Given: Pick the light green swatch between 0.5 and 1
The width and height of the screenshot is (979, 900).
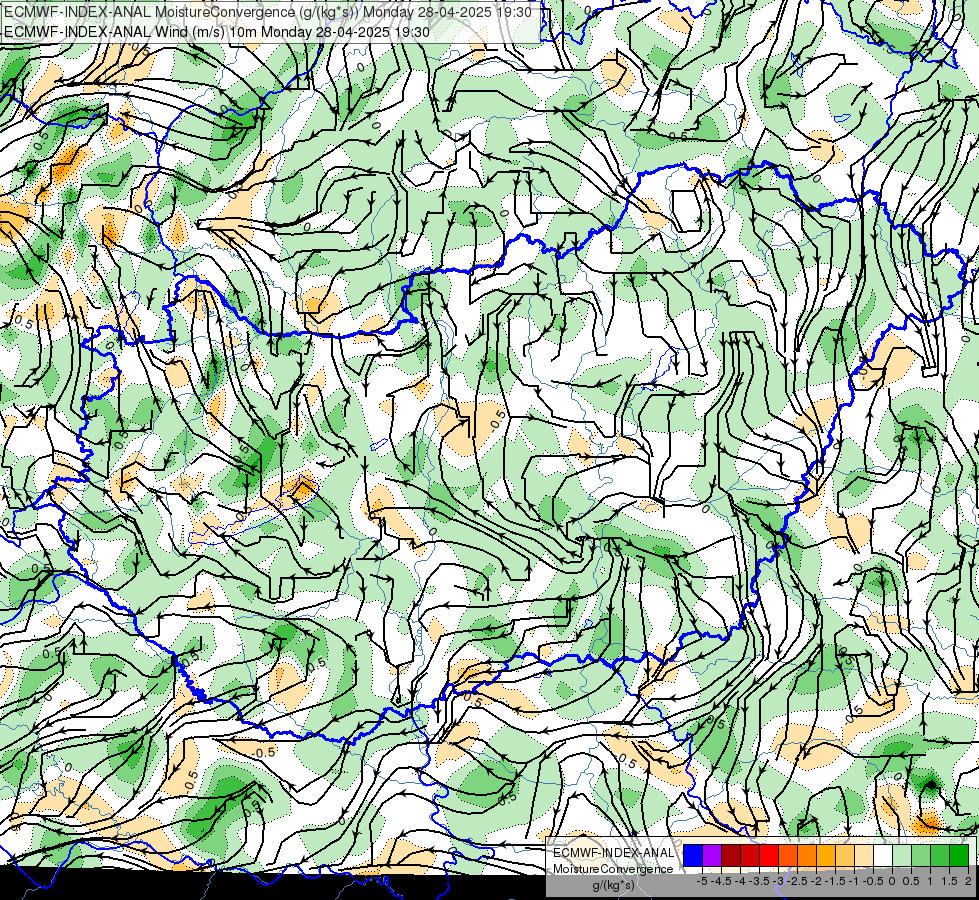Looking at the screenshot, I should [x=921, y=856].
